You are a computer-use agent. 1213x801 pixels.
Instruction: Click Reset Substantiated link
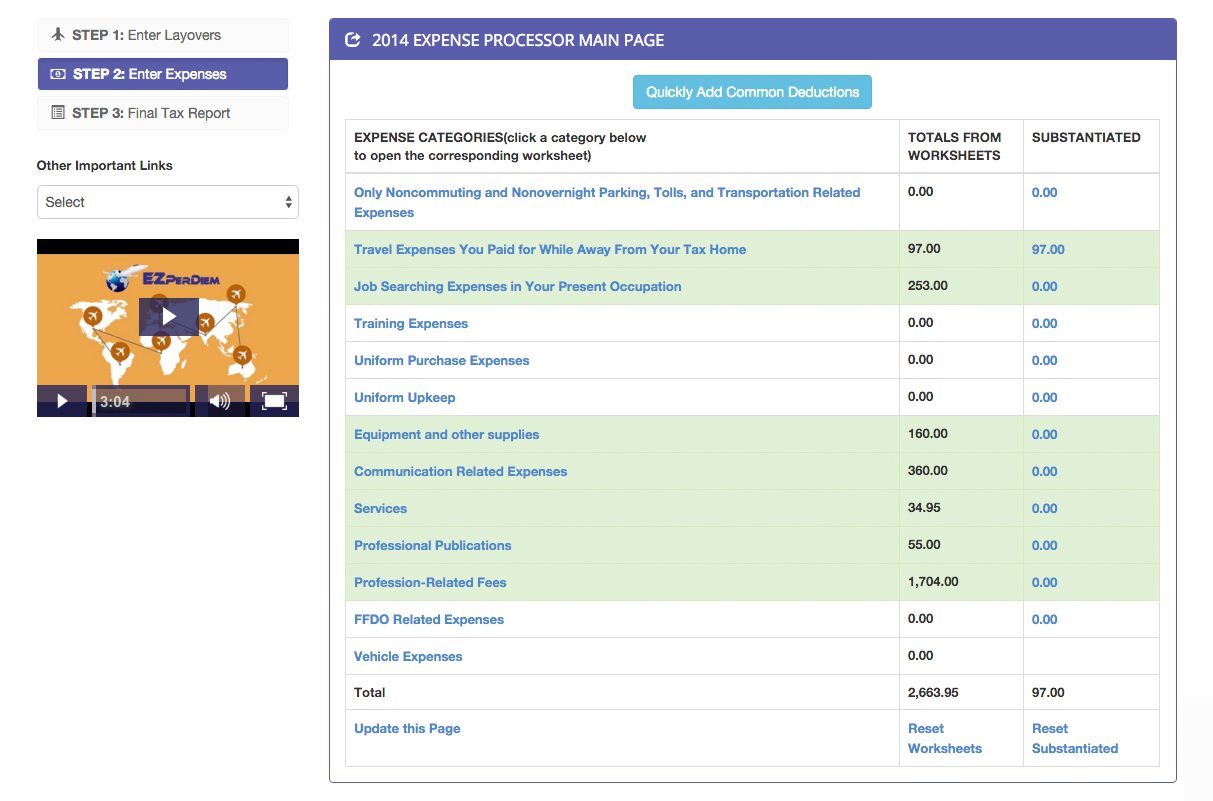(1074, 739)
